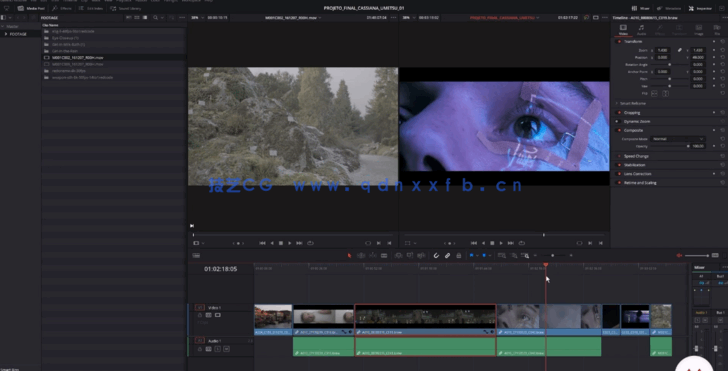Switch to Inspector Audio tab
728x371 pixels.
pyautogui.click(x=641, y=30)
